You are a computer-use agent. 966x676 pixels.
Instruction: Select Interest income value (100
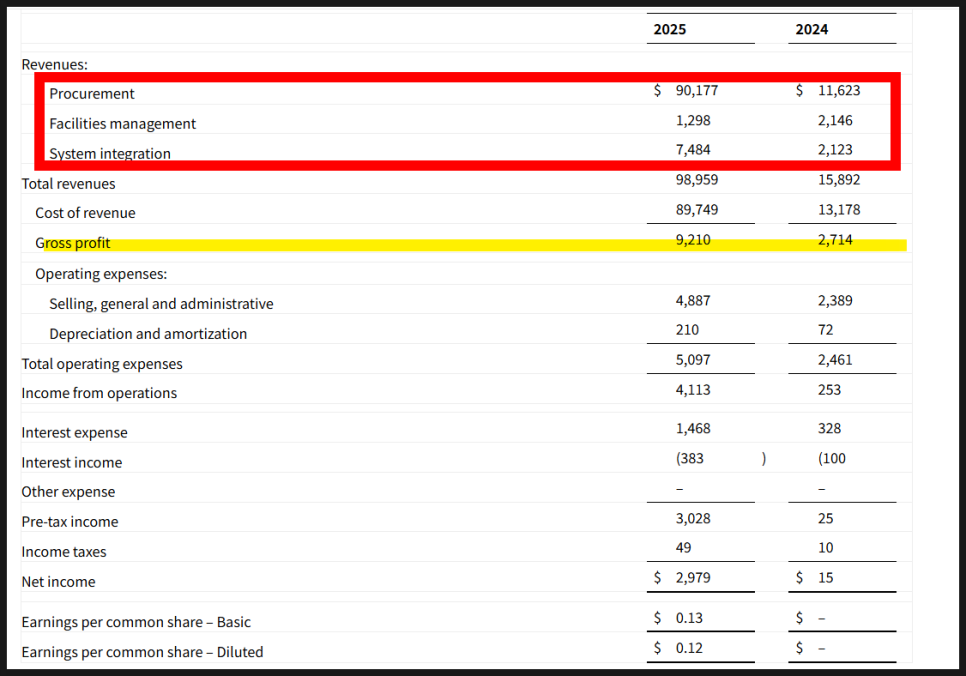832,458
